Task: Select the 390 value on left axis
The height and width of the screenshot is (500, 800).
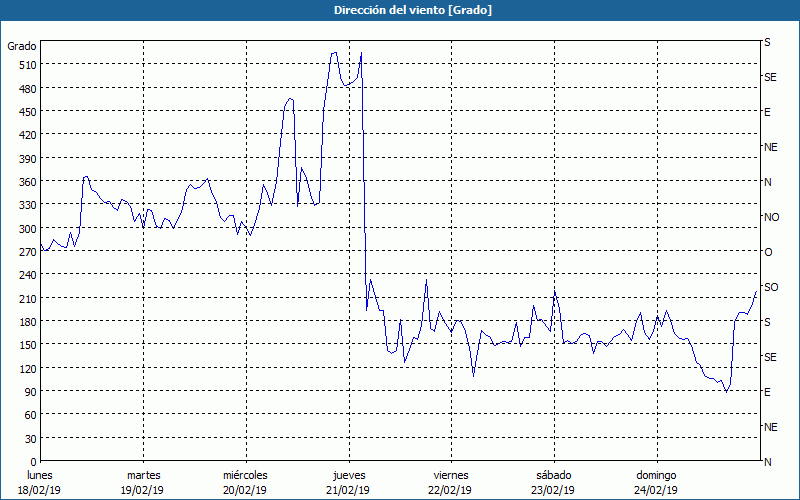Action: point(27,159)
